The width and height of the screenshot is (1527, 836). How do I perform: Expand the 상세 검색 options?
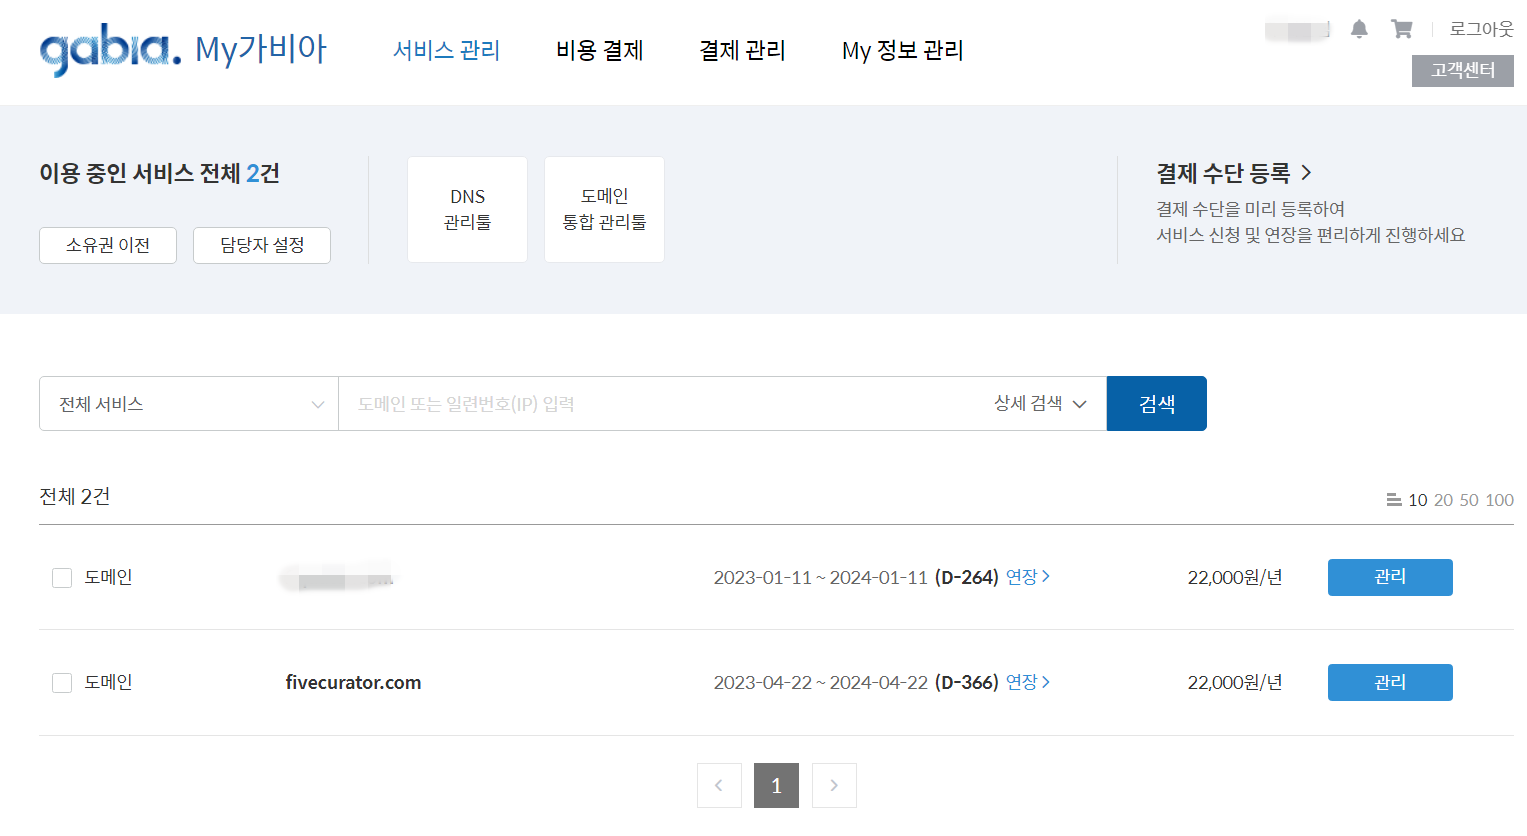click(1039, 403)
